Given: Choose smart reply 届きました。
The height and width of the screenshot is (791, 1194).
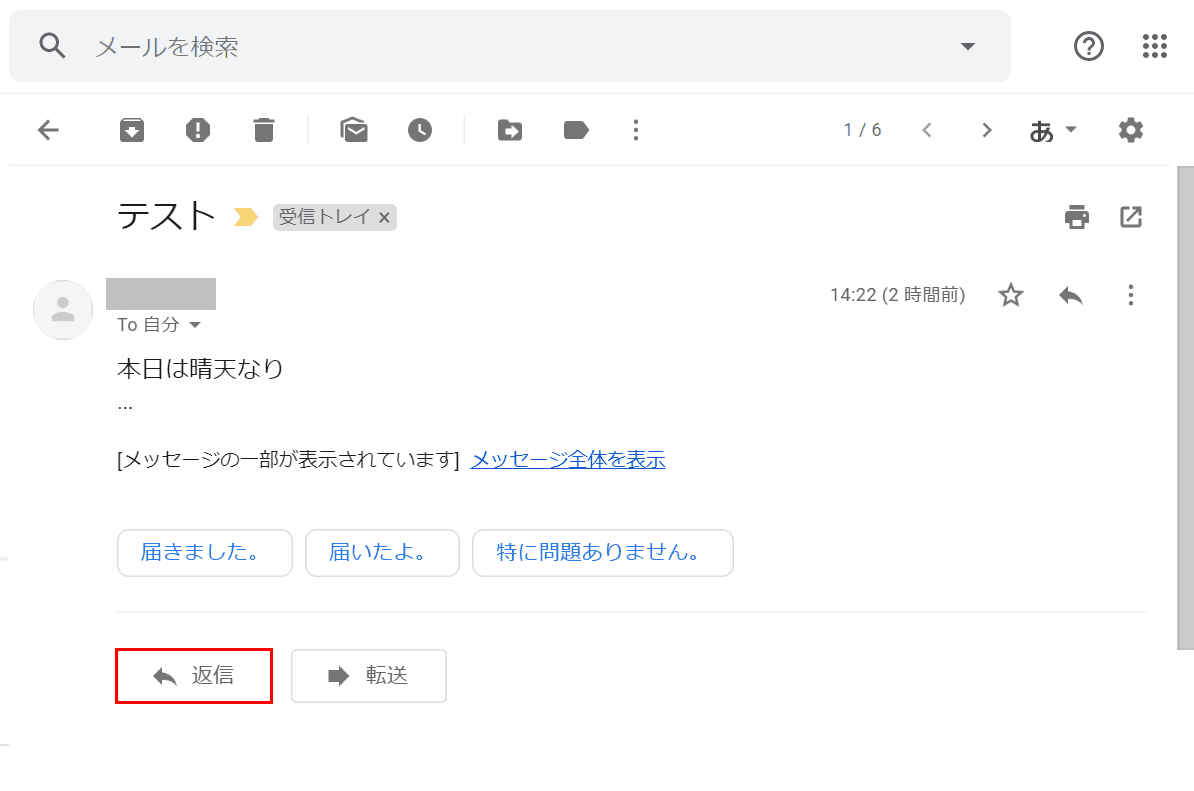Looking at the screenshot, I should 205,553.
